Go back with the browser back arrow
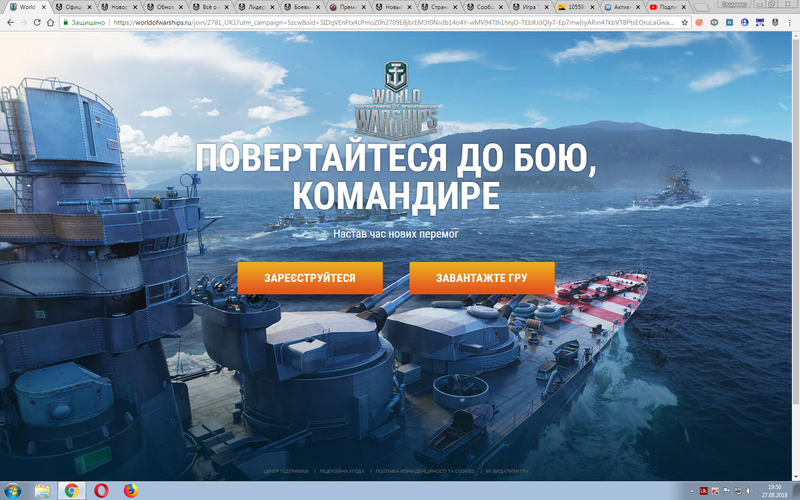This screenshot has height=500, width=800. [10, 22]
